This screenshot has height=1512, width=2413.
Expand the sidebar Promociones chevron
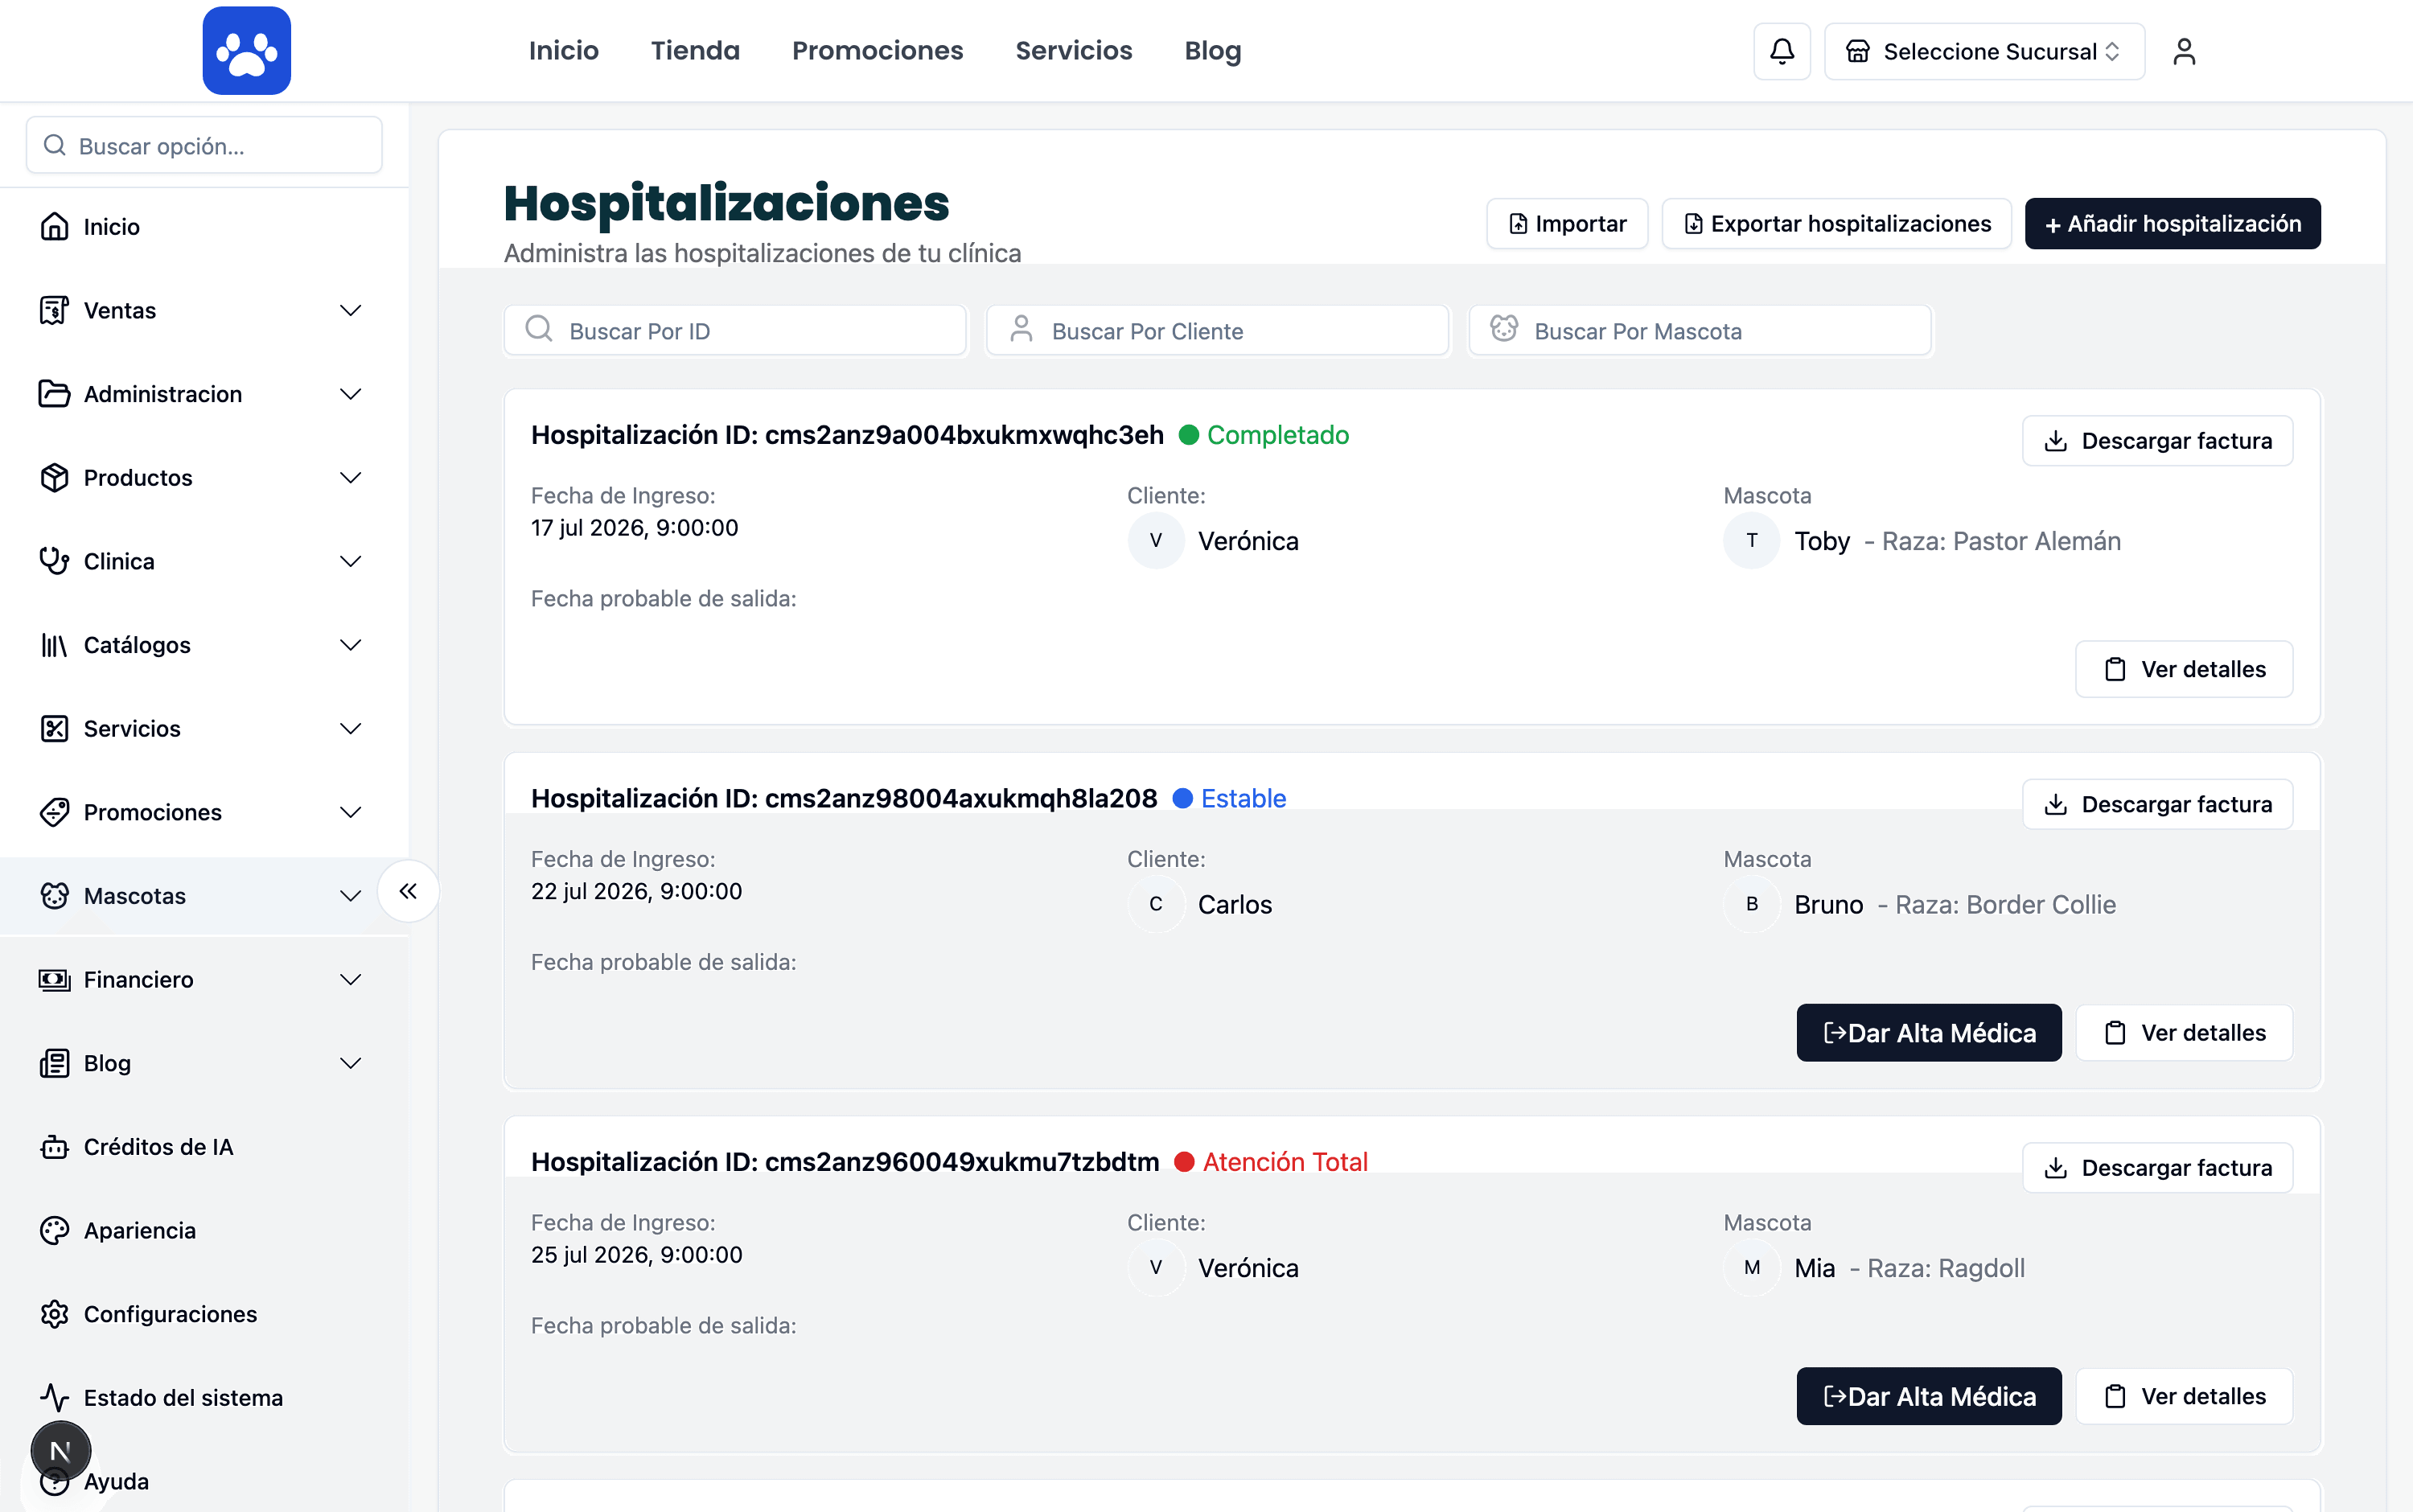coord(350,812)
